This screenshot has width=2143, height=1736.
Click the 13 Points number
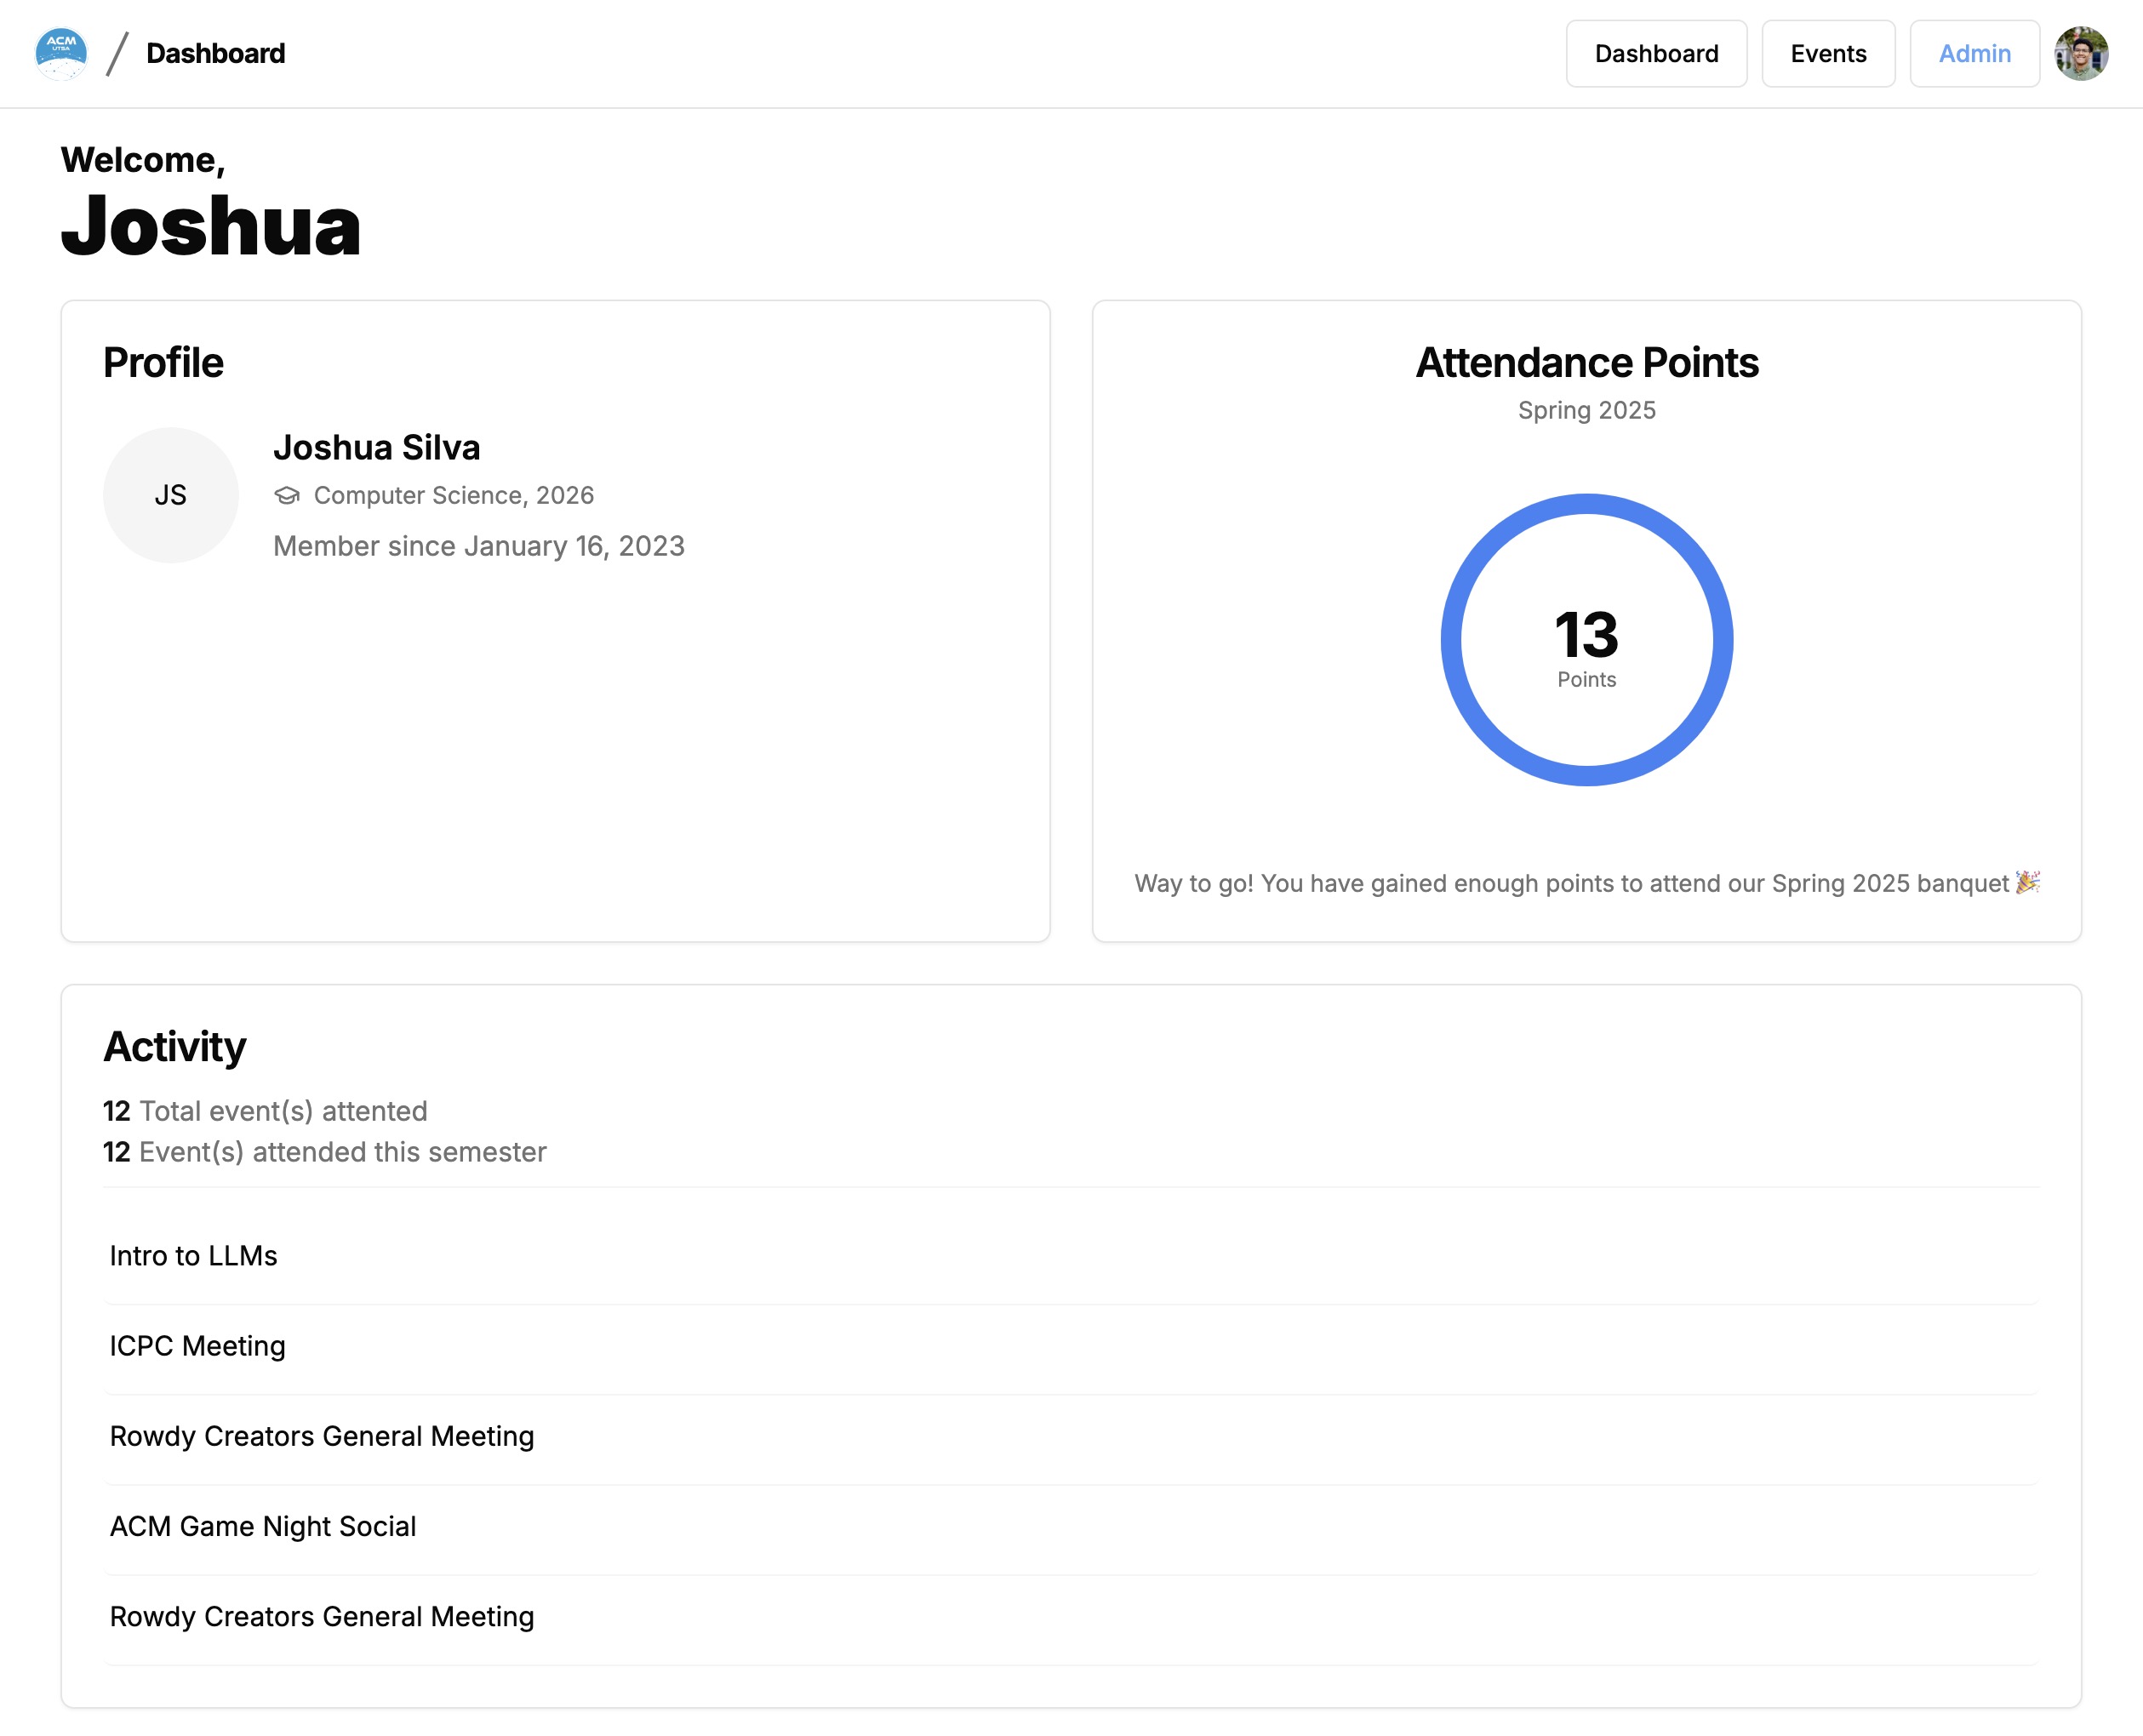point(1586,635)
